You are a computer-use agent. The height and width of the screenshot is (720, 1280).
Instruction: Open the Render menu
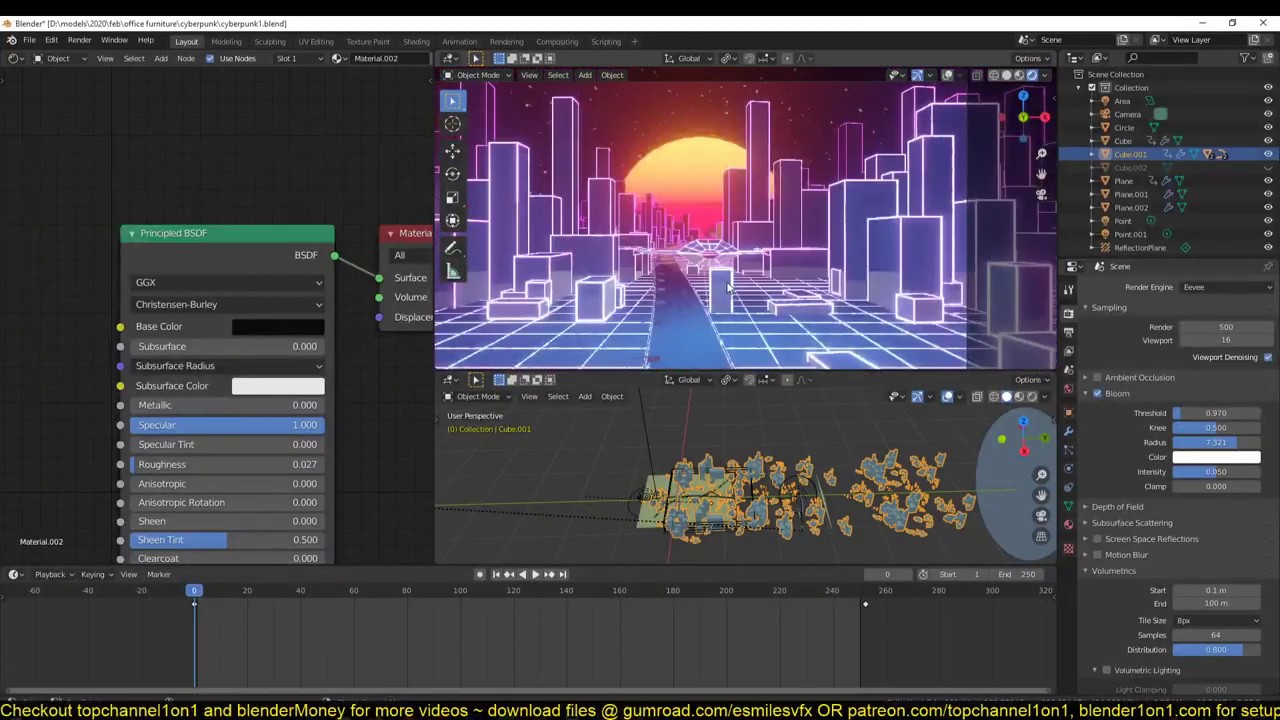(x=79, y=40)
